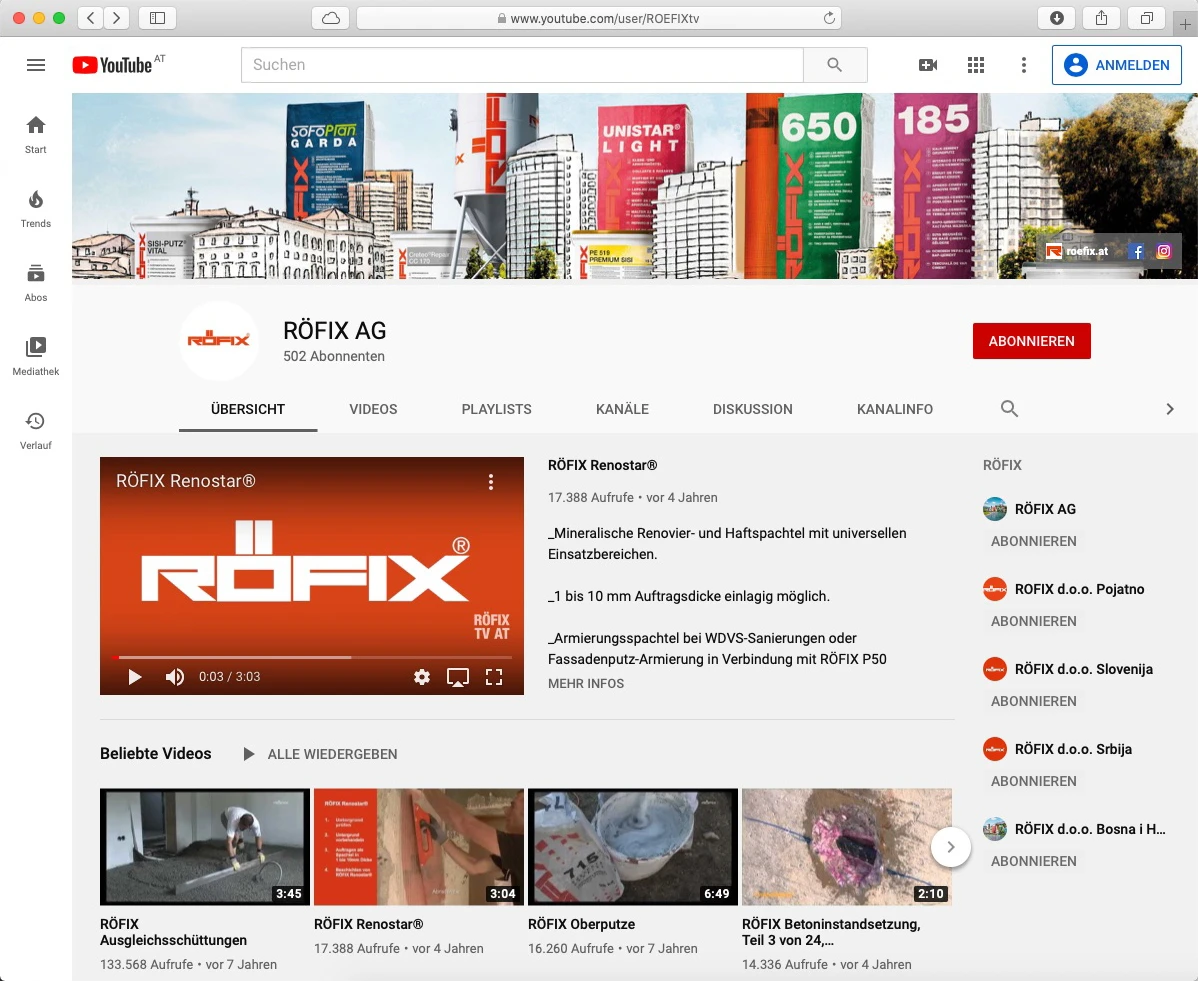1198x981 pixels.
Task: Toggle the Safari sidebar
Action: coord(157,18)
